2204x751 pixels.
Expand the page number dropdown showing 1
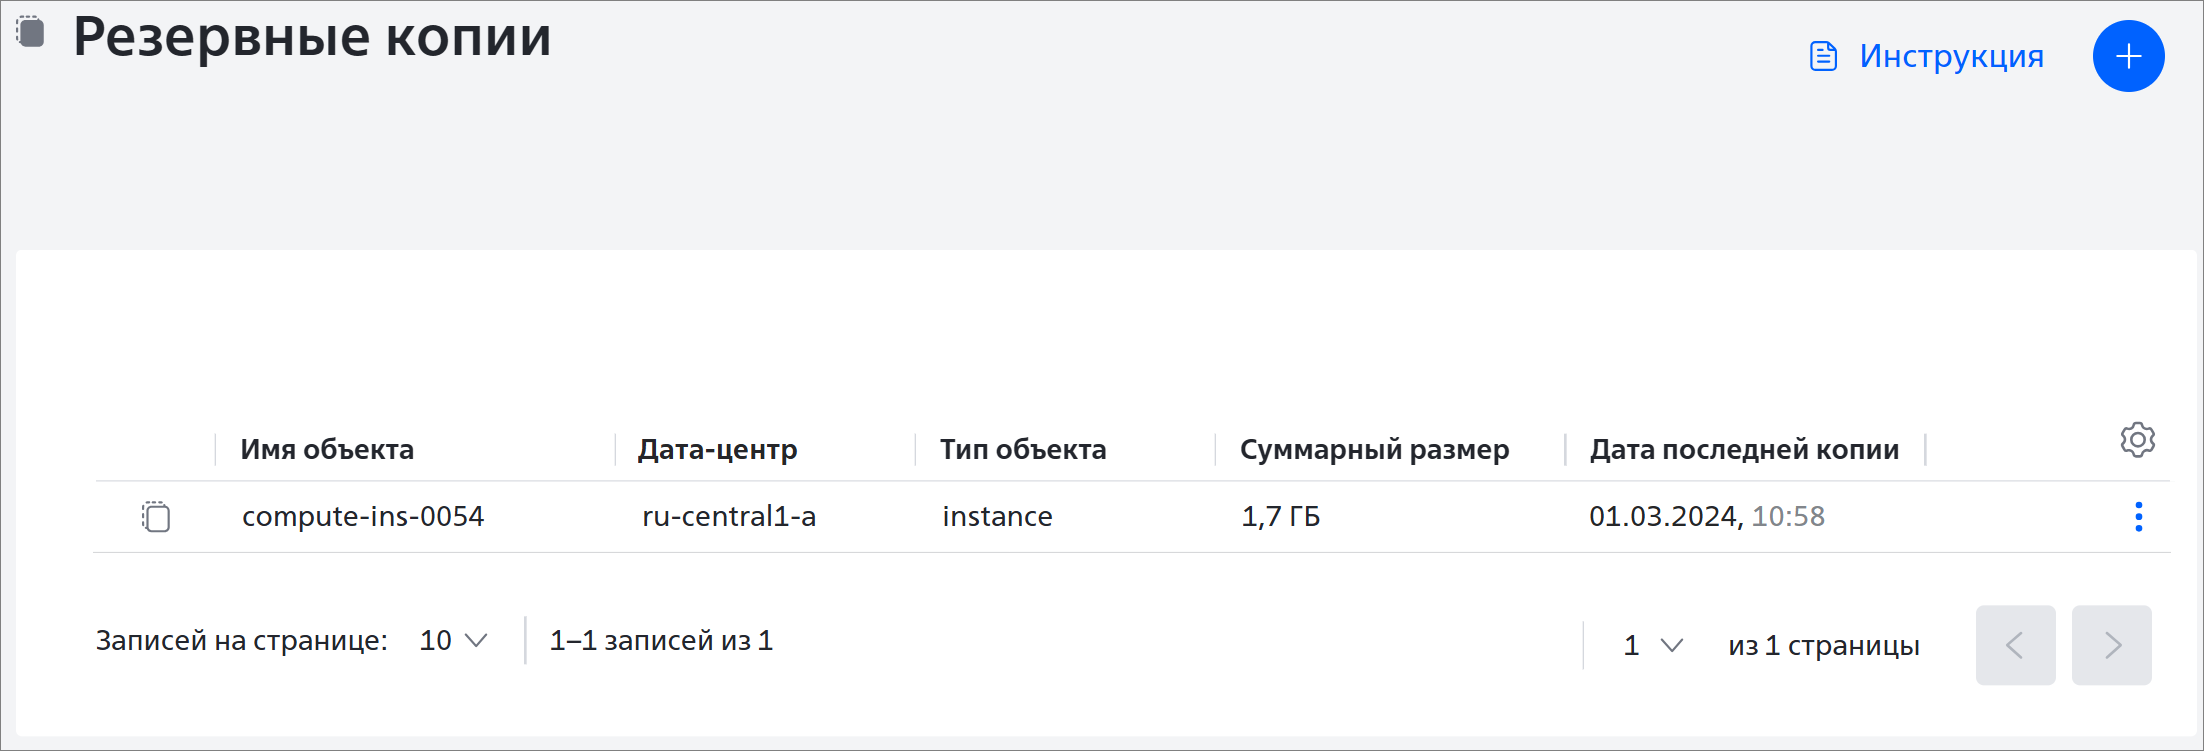(1653, 646)
